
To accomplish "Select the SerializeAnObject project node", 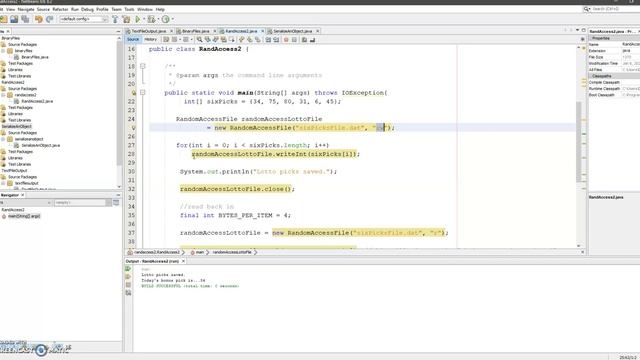I will 16,127.
